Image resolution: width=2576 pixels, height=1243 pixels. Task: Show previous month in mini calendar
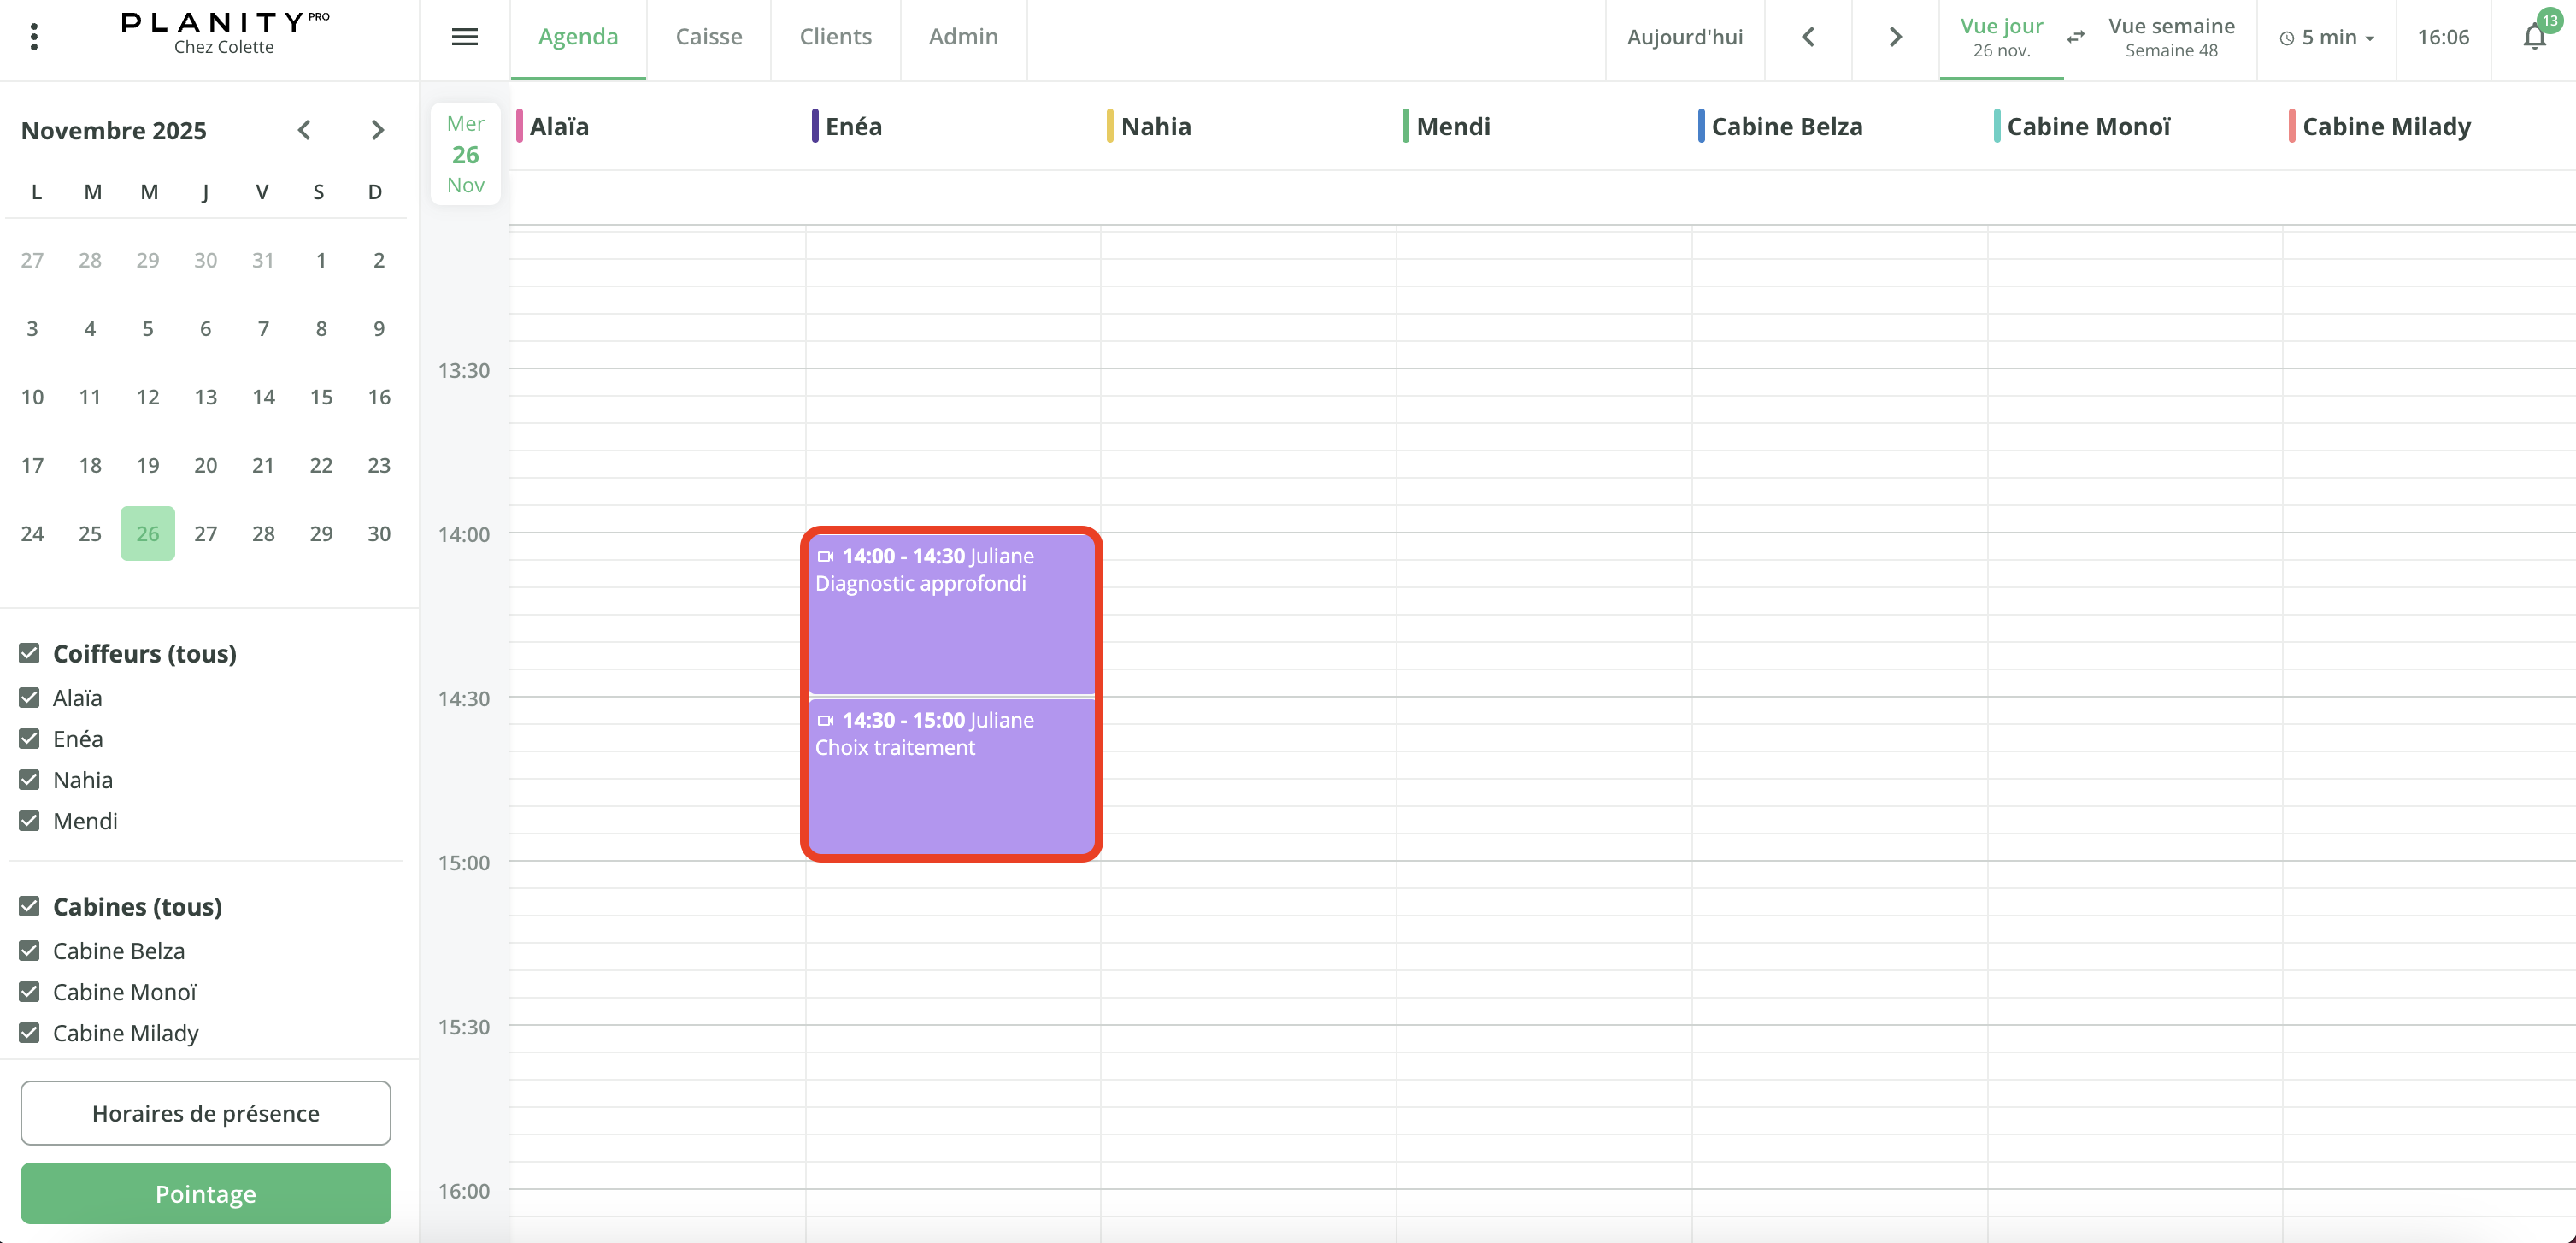click(x=304, y=130)
